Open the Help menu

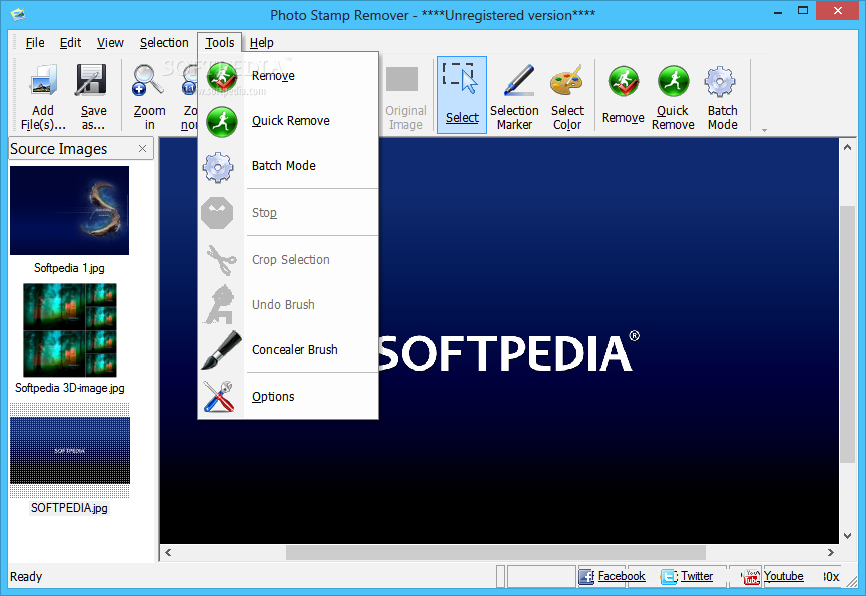[x=261, y=43]
